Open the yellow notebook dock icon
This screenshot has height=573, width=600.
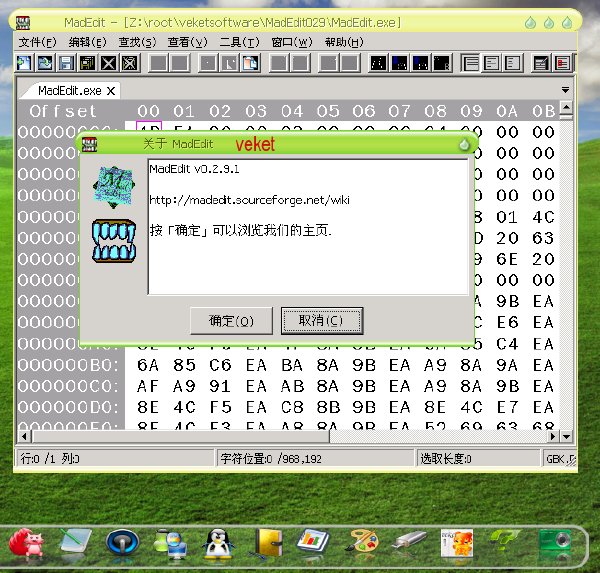[267, 543]
